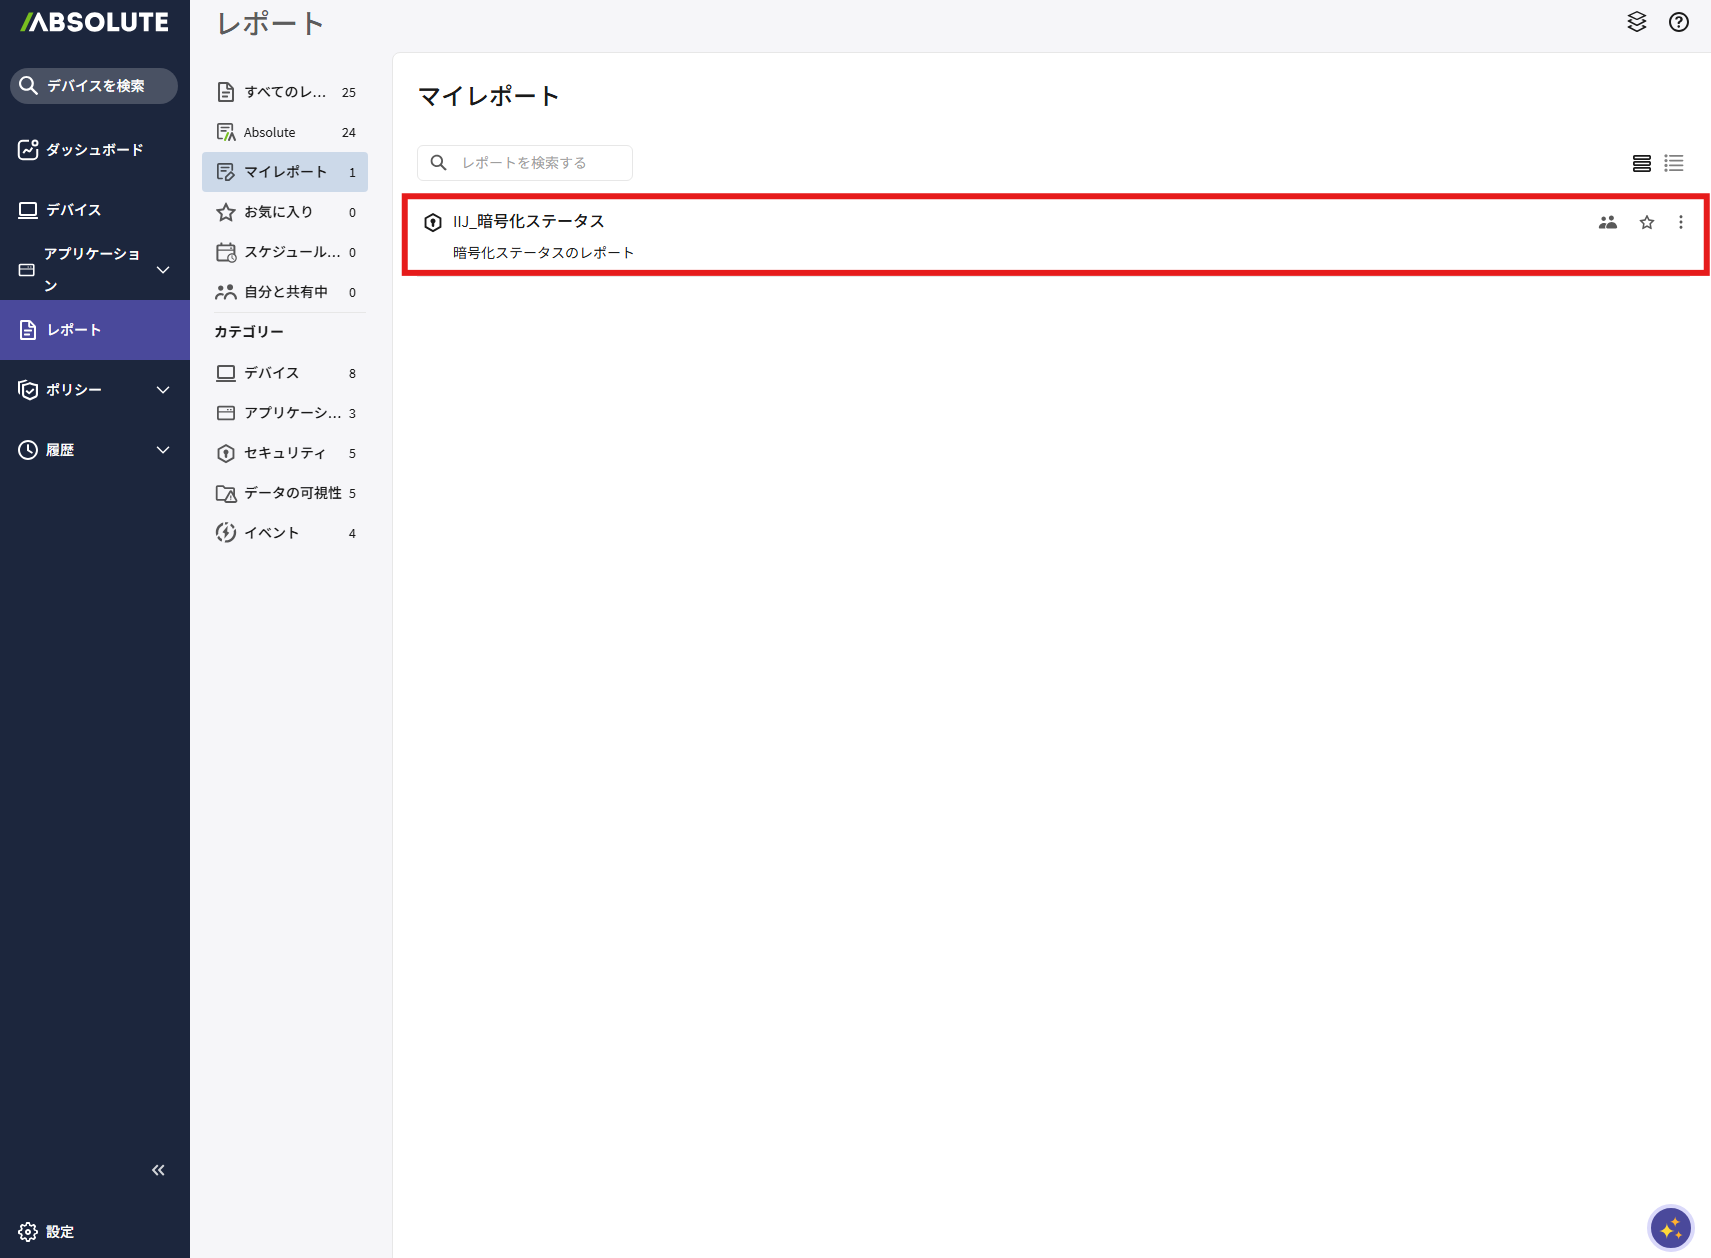Go to ダッシュボード in the sidebar
The image size is (1711, 1258).
pyautogui.click(x=94, y=150)
